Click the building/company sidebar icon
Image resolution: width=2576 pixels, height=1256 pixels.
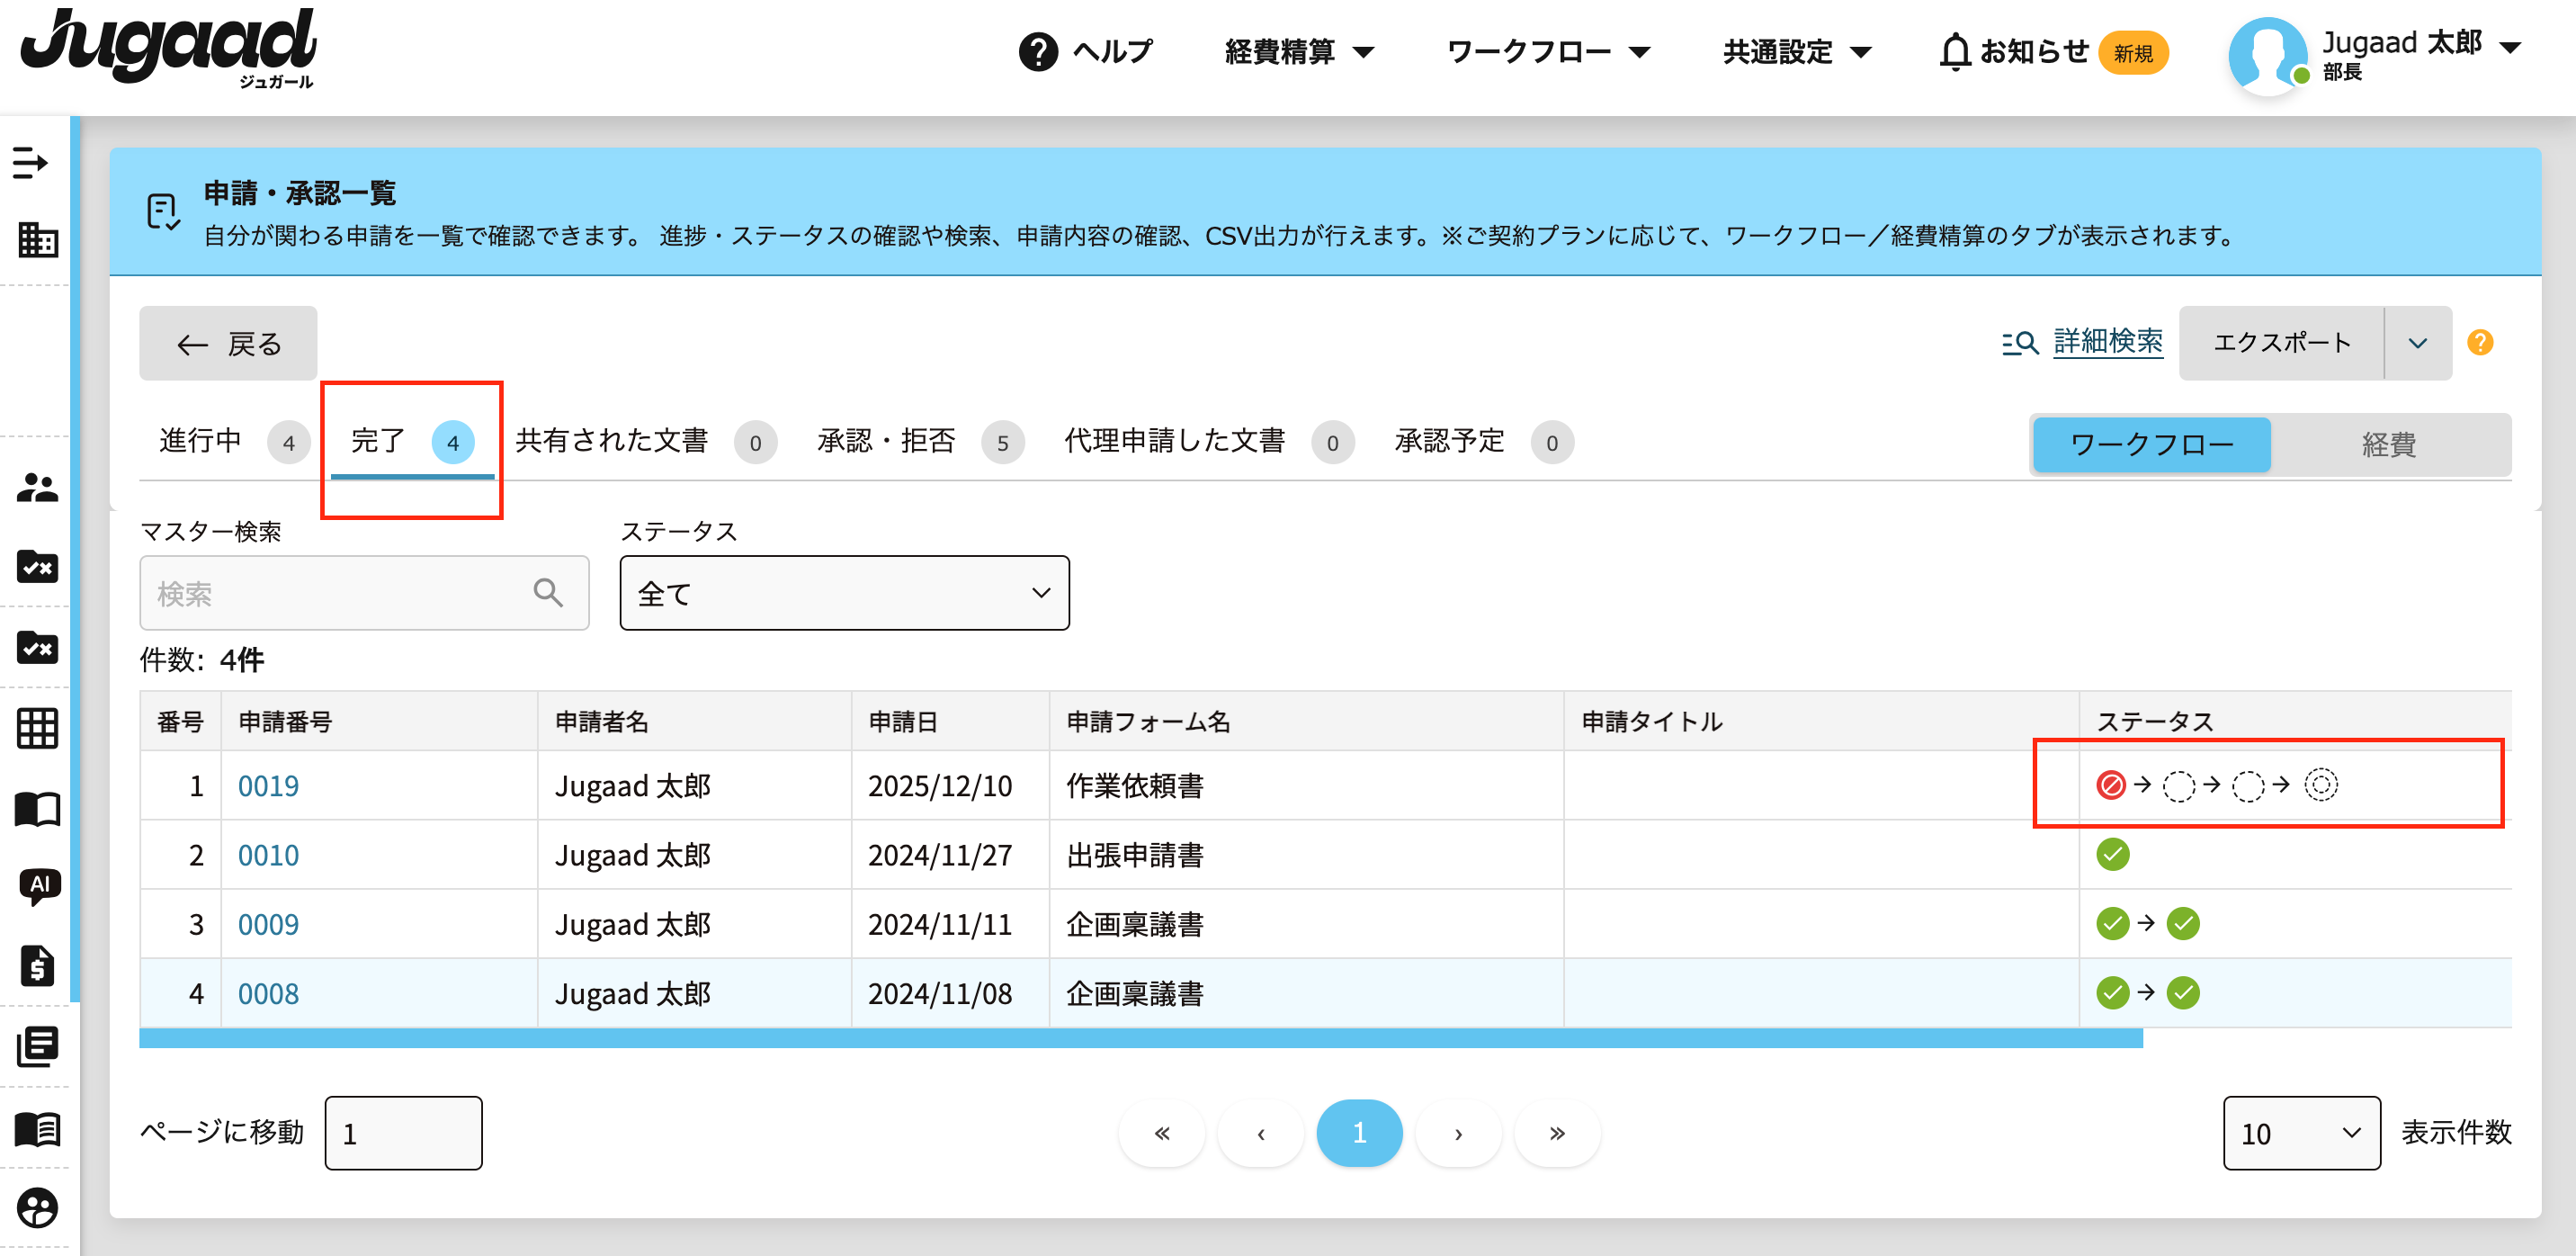pos(38,240)
